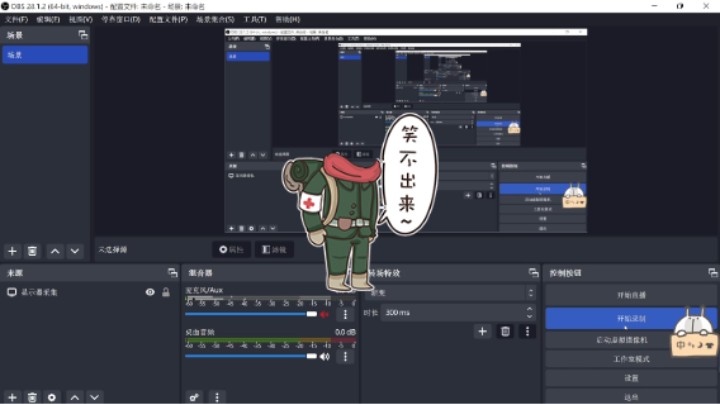This screenshot has height=404, width=720.
Task: Click the 开始录制 start recording button
Action: (x=631, y=318)
